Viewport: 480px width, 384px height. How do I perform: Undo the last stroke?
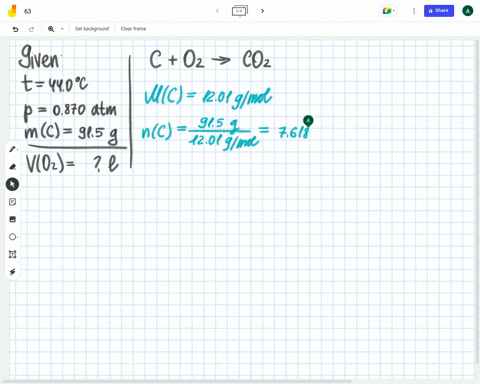click(x=15, y=29)
